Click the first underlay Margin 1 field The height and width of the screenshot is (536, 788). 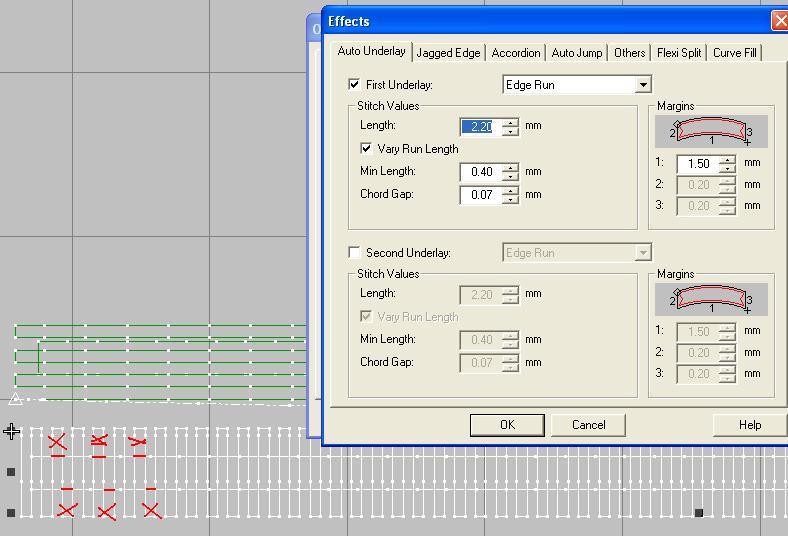click(698, 164)
